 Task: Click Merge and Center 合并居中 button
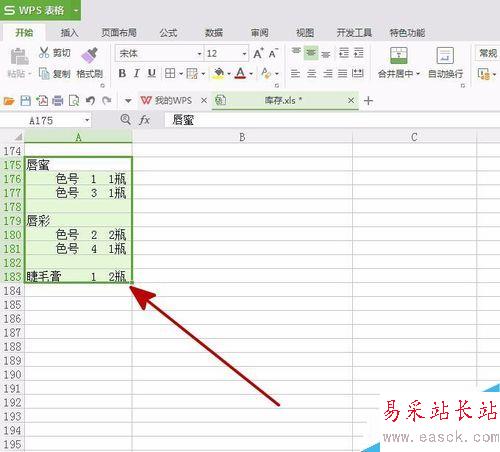click(399, 62)
